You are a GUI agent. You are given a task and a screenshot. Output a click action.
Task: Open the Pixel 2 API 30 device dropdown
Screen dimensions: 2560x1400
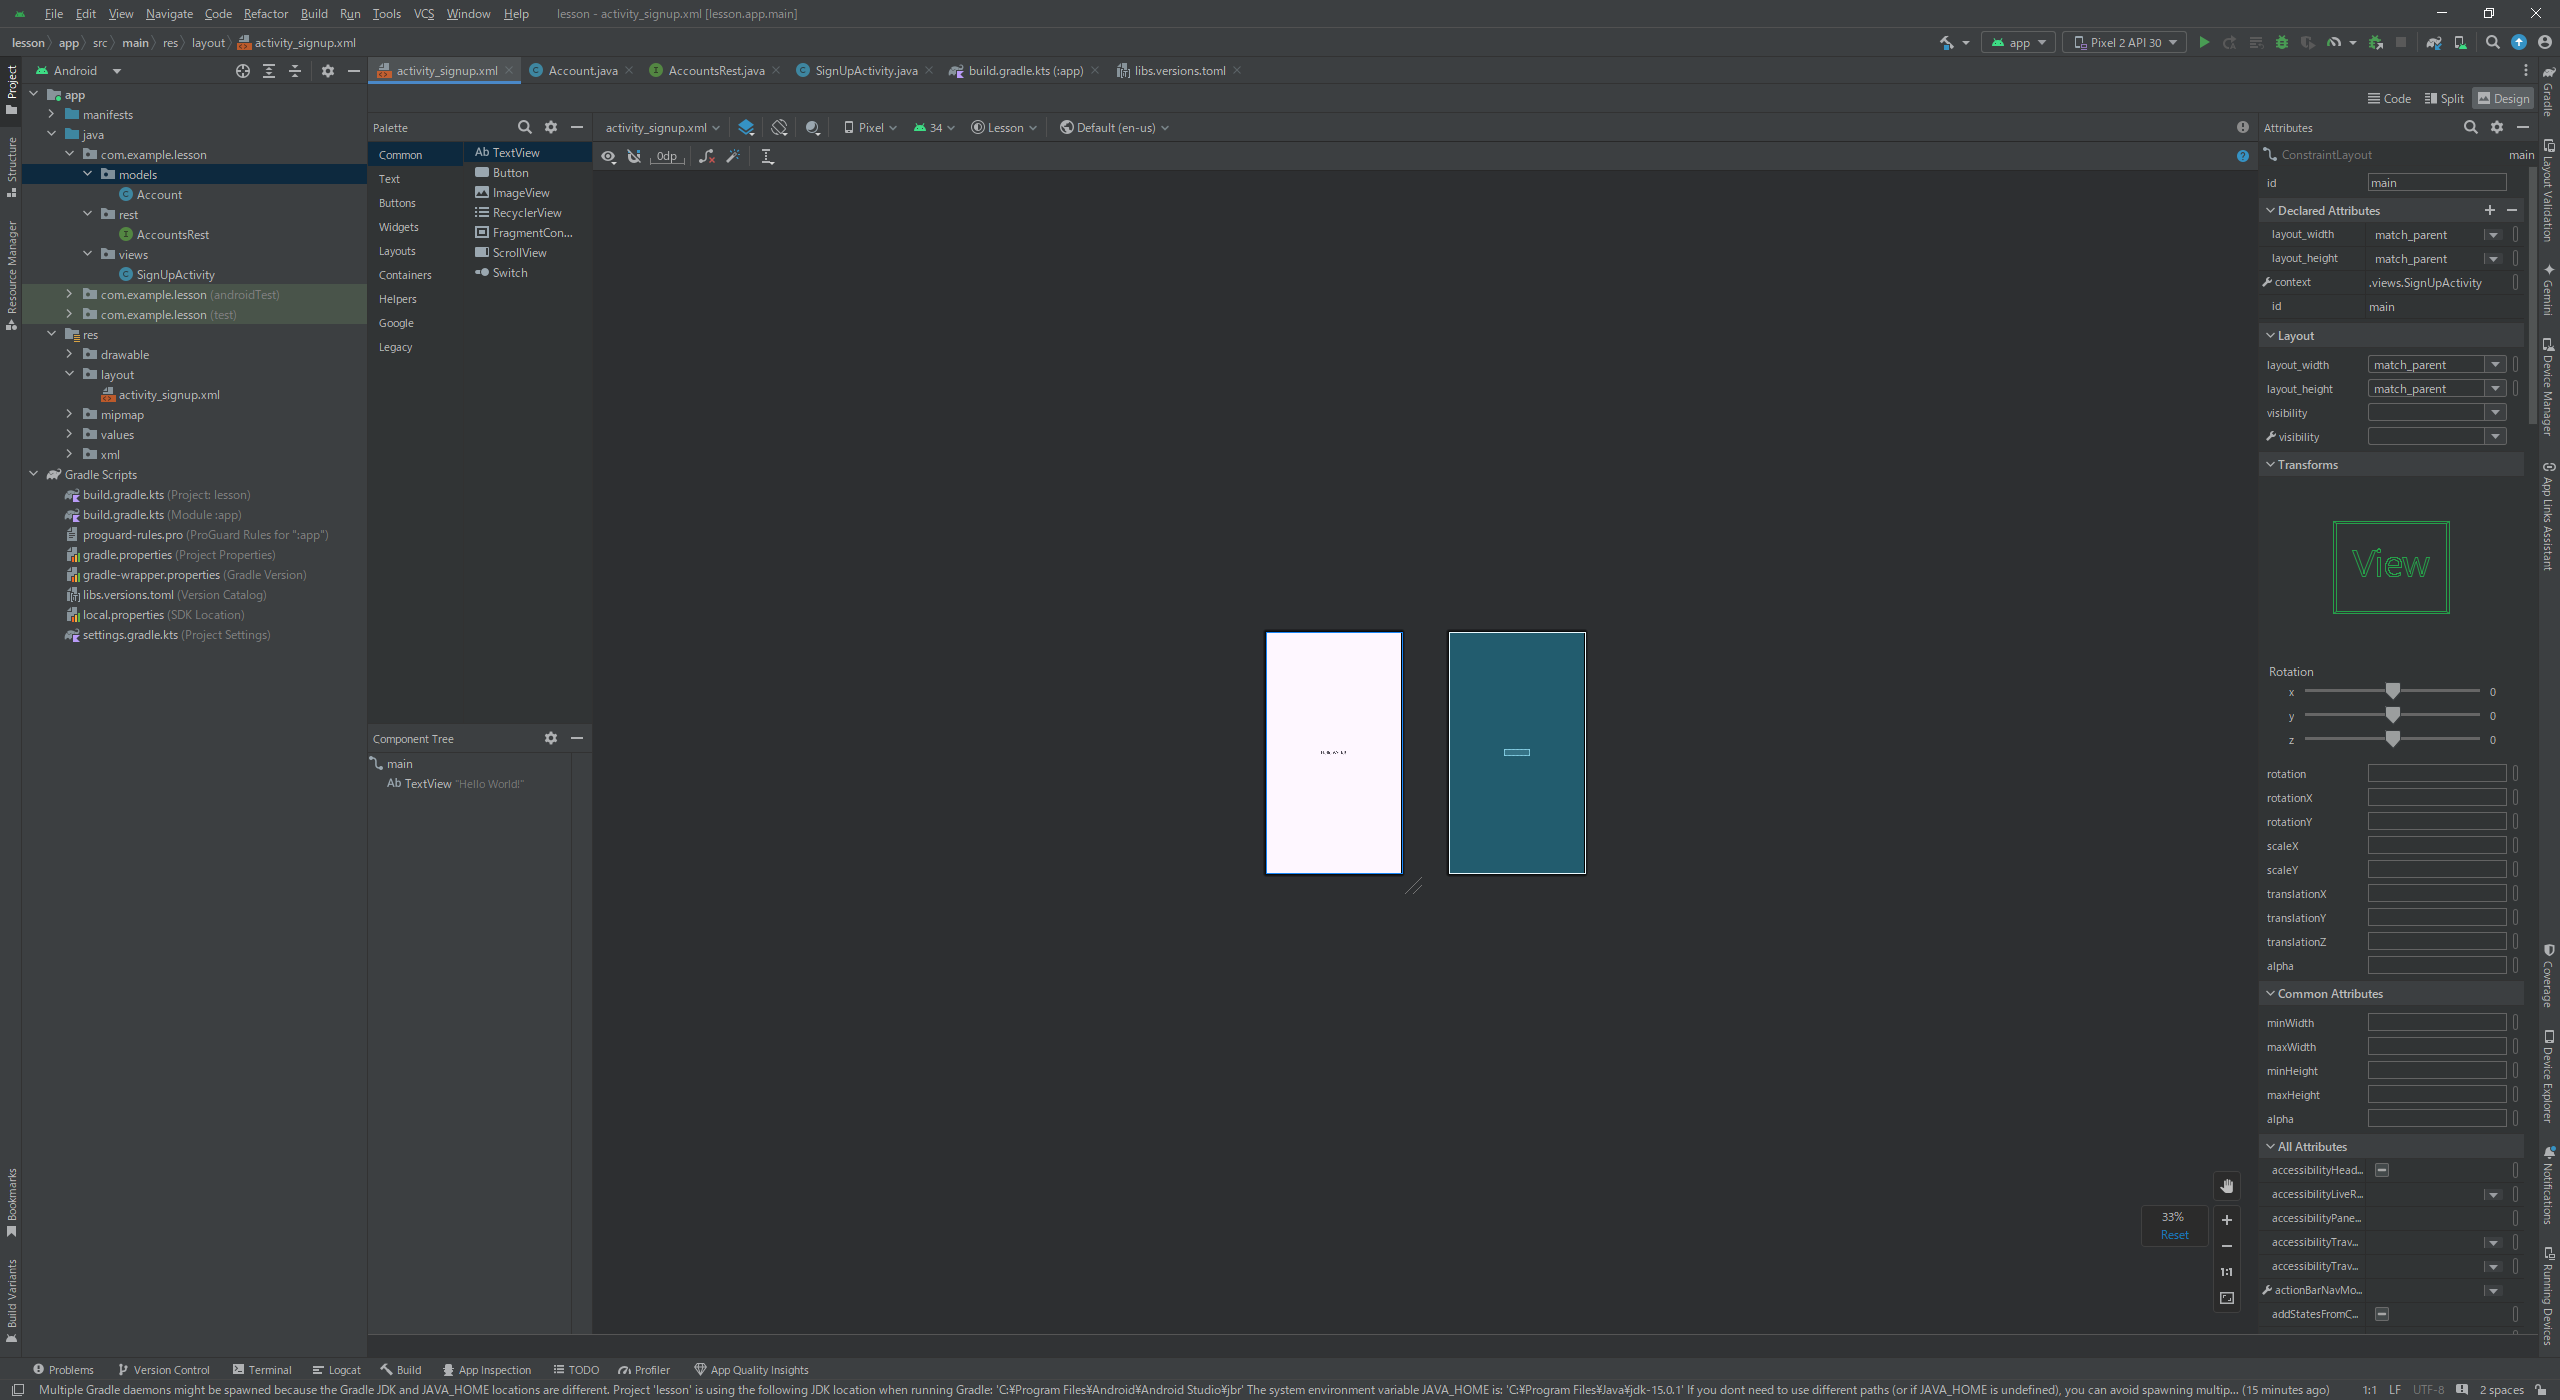tap(2126, 43)
